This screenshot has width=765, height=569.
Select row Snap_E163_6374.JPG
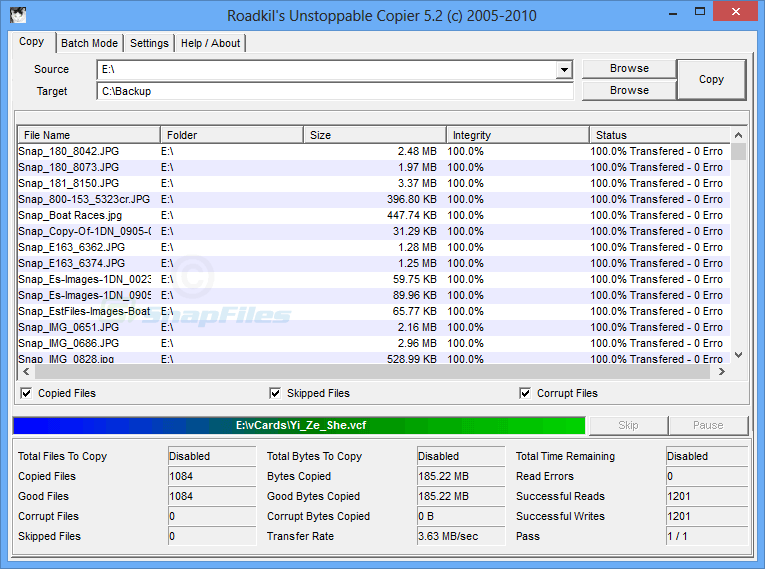pos(374,264)
